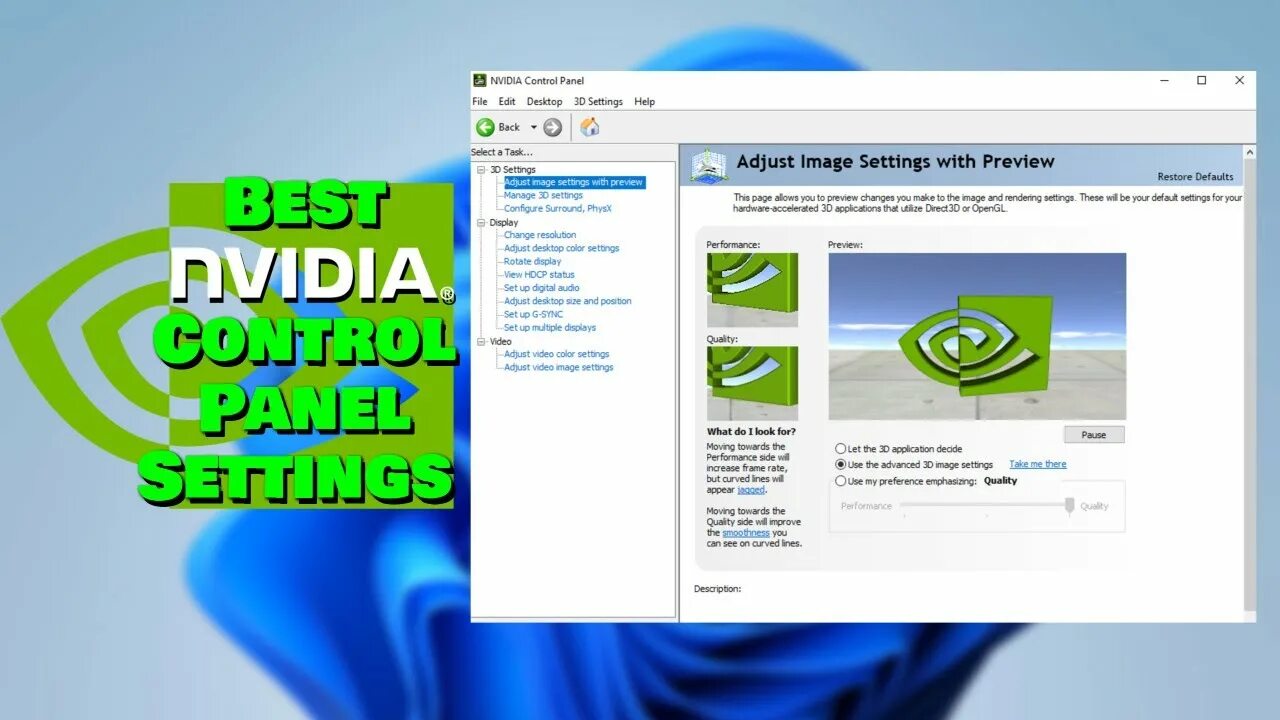Click the 3D Settings tree label

tap(513, 170)
